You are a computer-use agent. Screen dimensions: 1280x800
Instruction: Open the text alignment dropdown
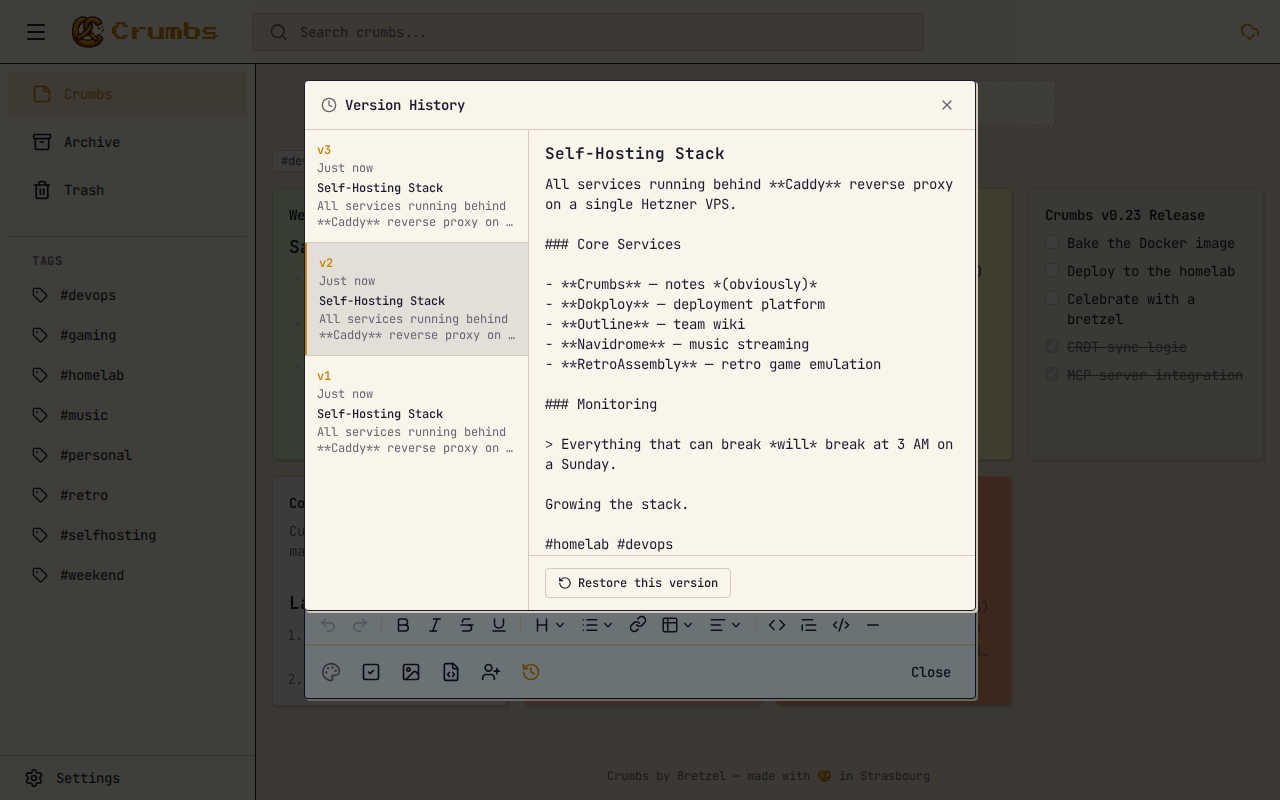tap(724, 625)
